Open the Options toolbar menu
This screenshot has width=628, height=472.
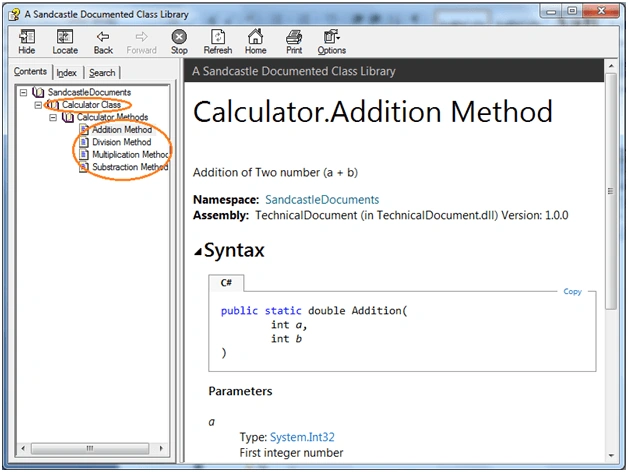click(332, 42)
